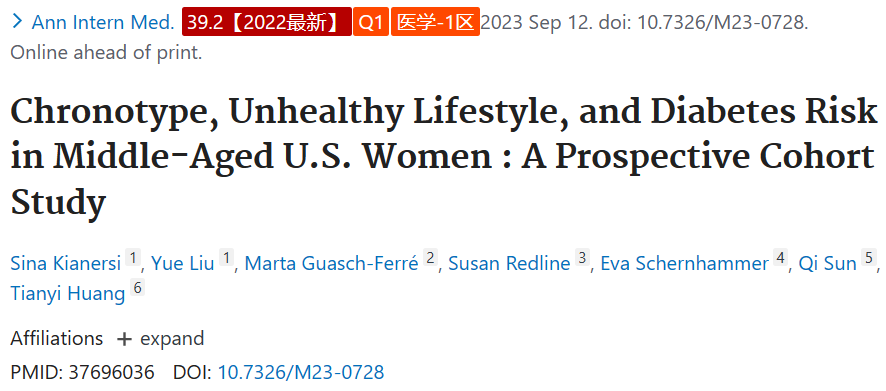This screenshot has height=391, width=886.
Task: Click the plus icon beside expand
Action: point(124,340)
